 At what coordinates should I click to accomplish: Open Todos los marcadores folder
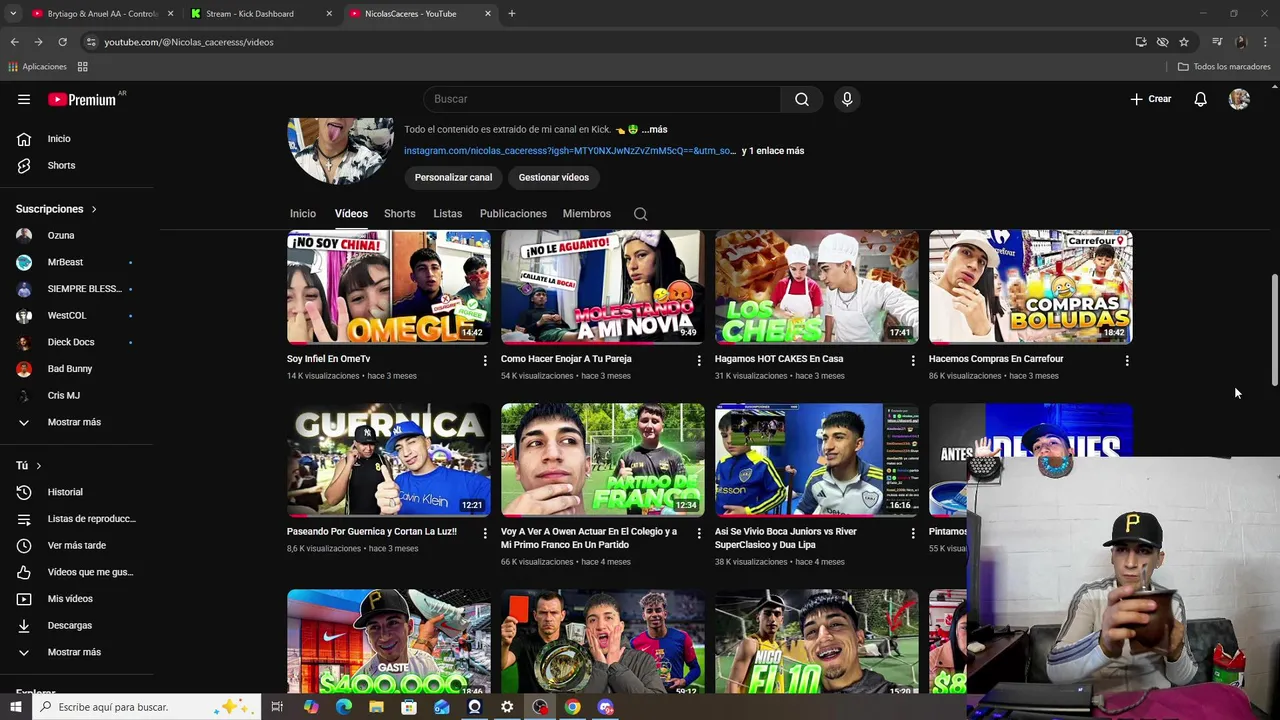(1224, 67)
